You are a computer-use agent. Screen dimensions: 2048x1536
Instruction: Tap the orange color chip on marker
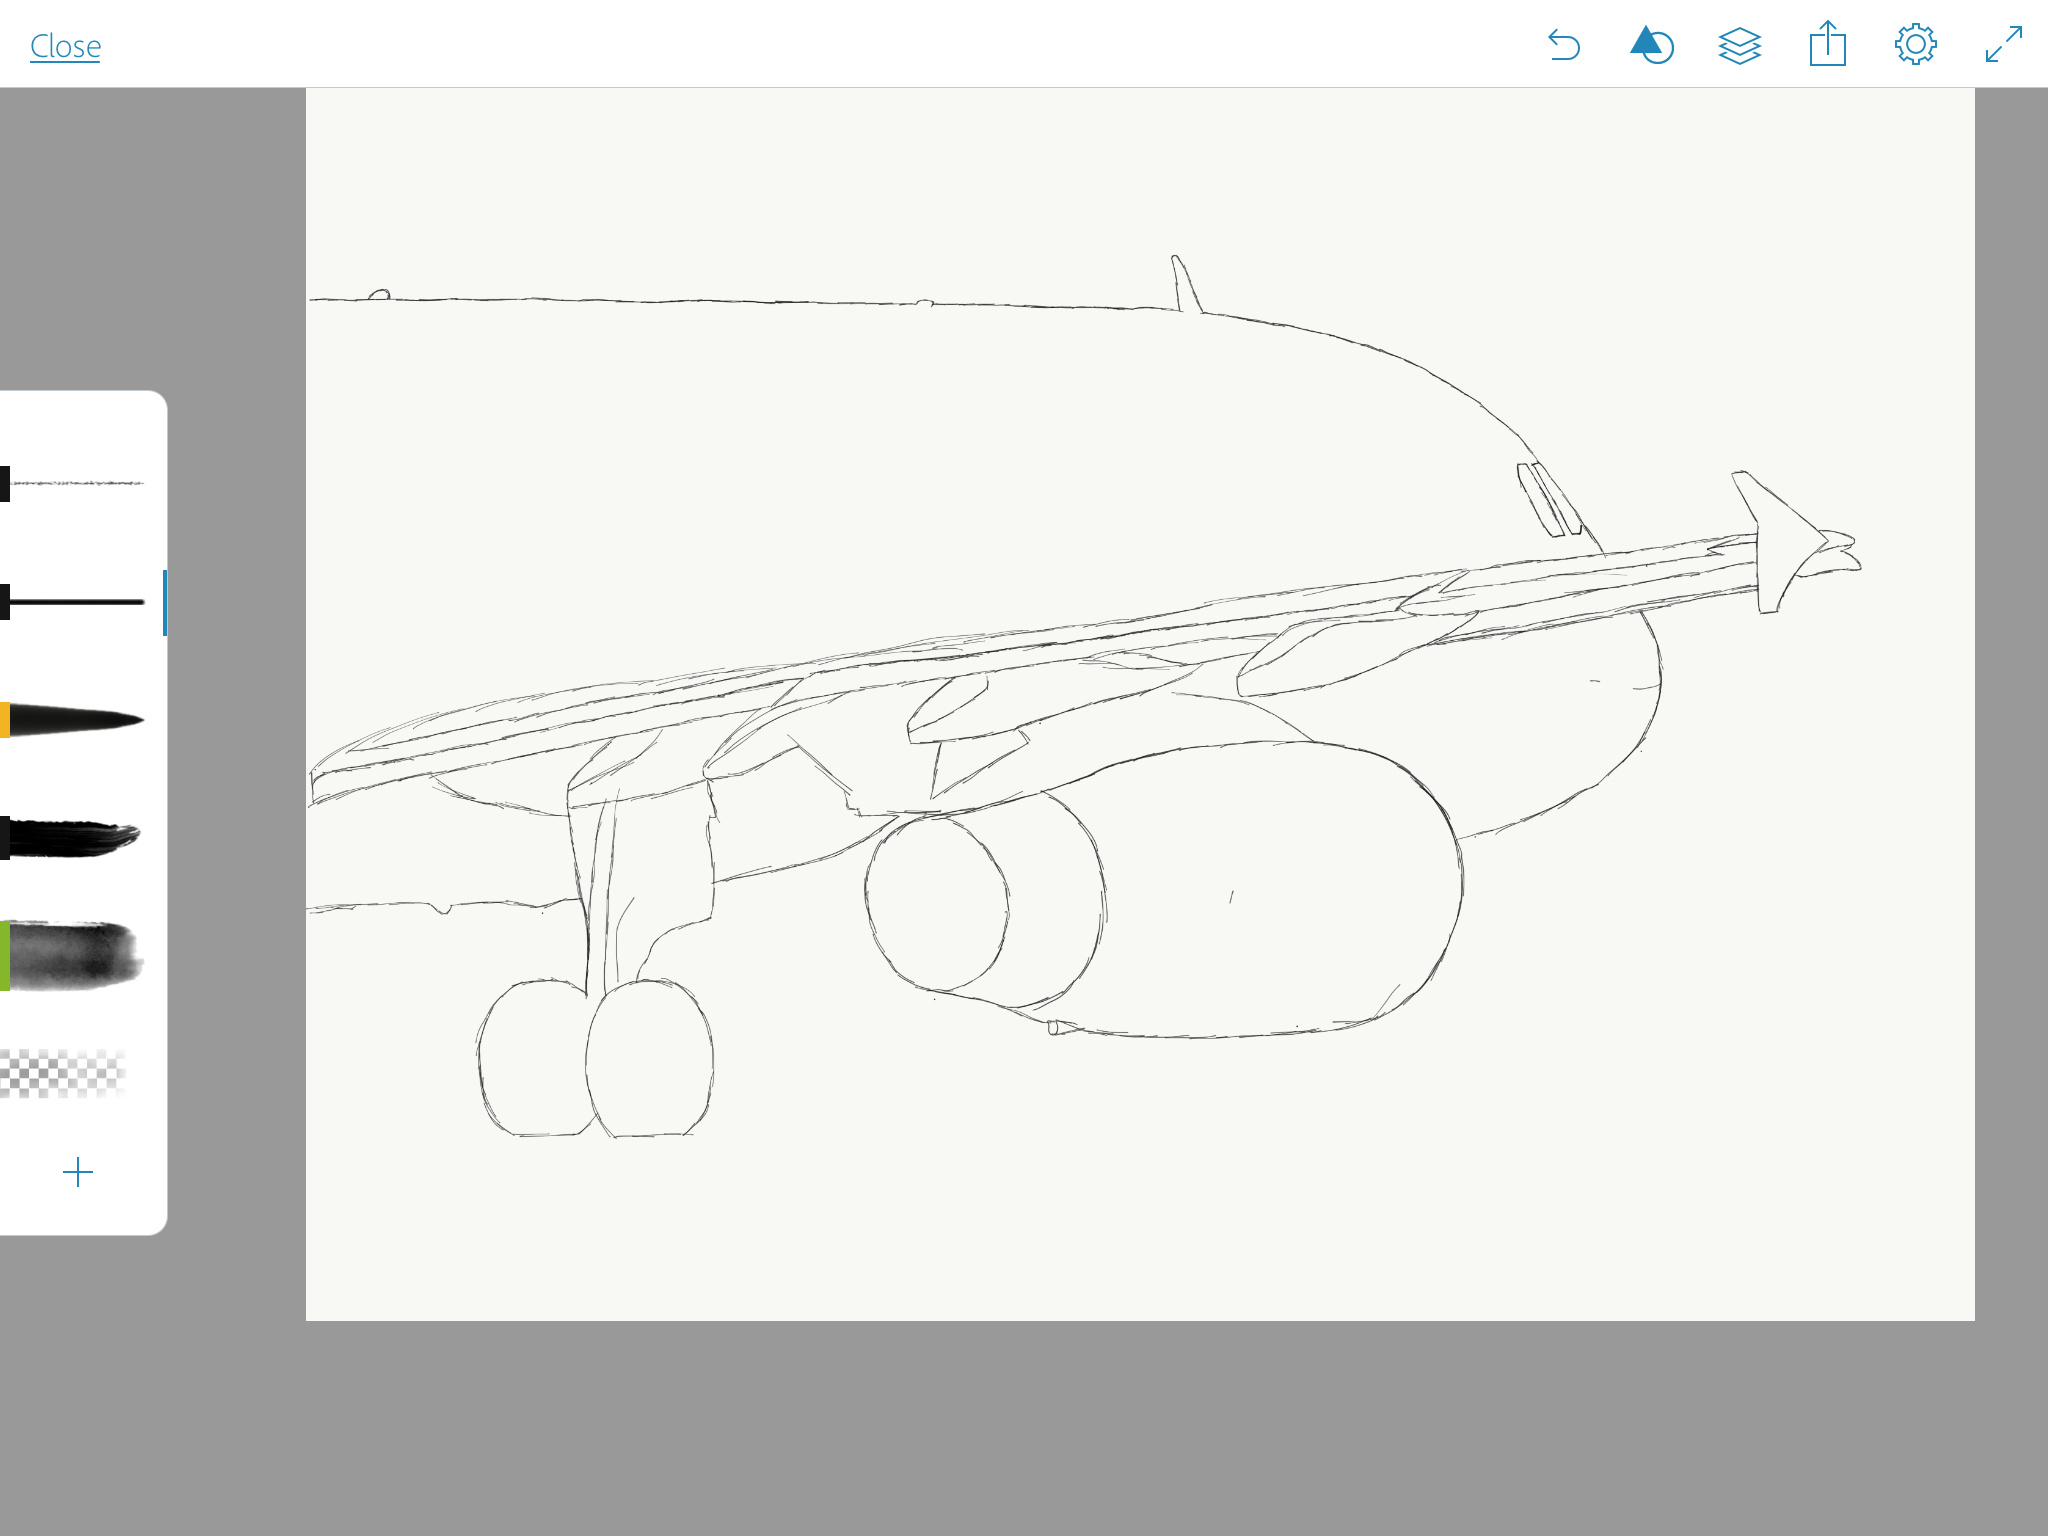click(x=5, y=720)
